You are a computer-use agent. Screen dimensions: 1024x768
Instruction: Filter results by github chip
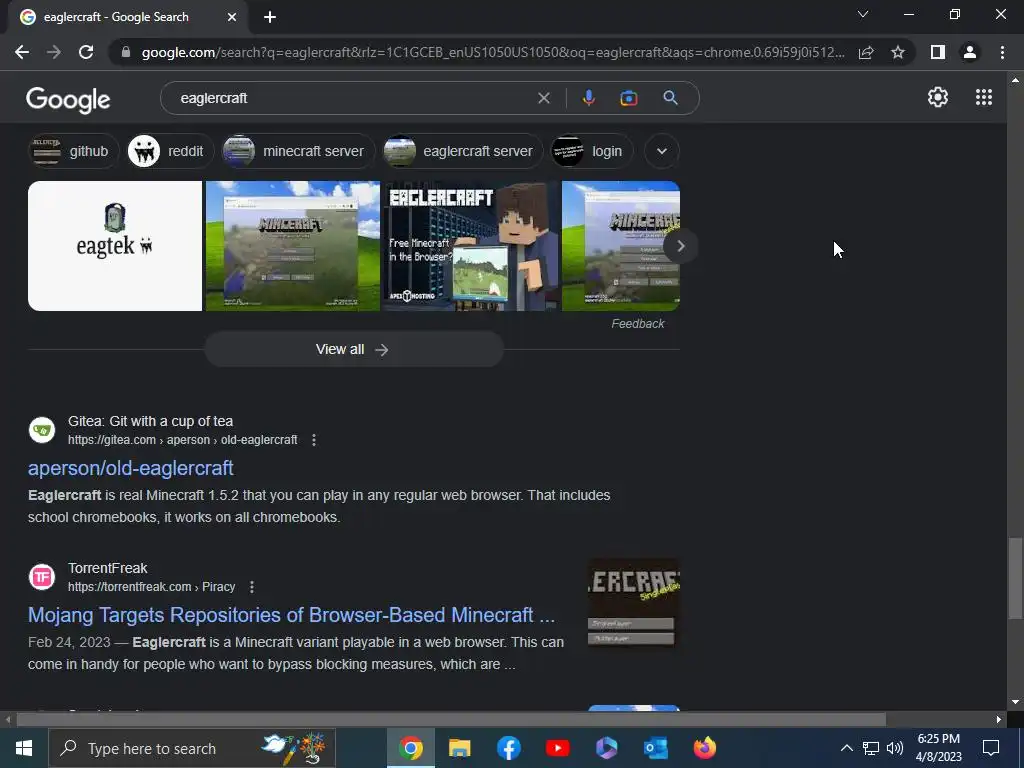[74, 152]
